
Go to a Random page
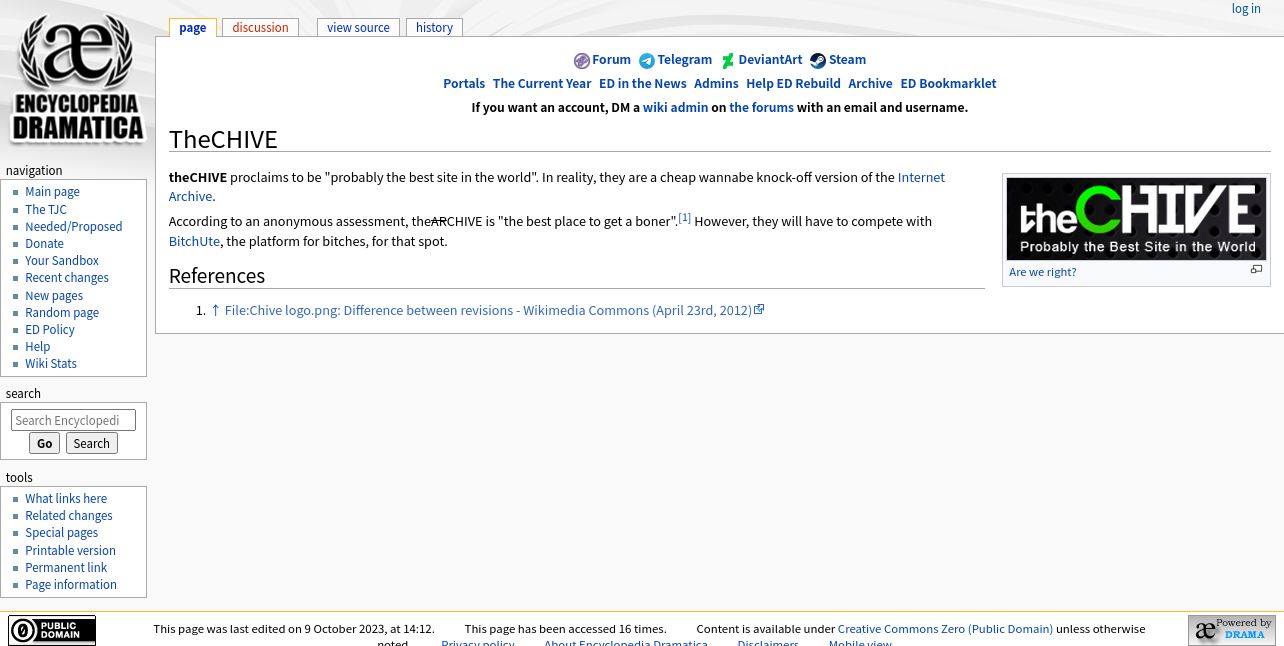click(62, 313)
